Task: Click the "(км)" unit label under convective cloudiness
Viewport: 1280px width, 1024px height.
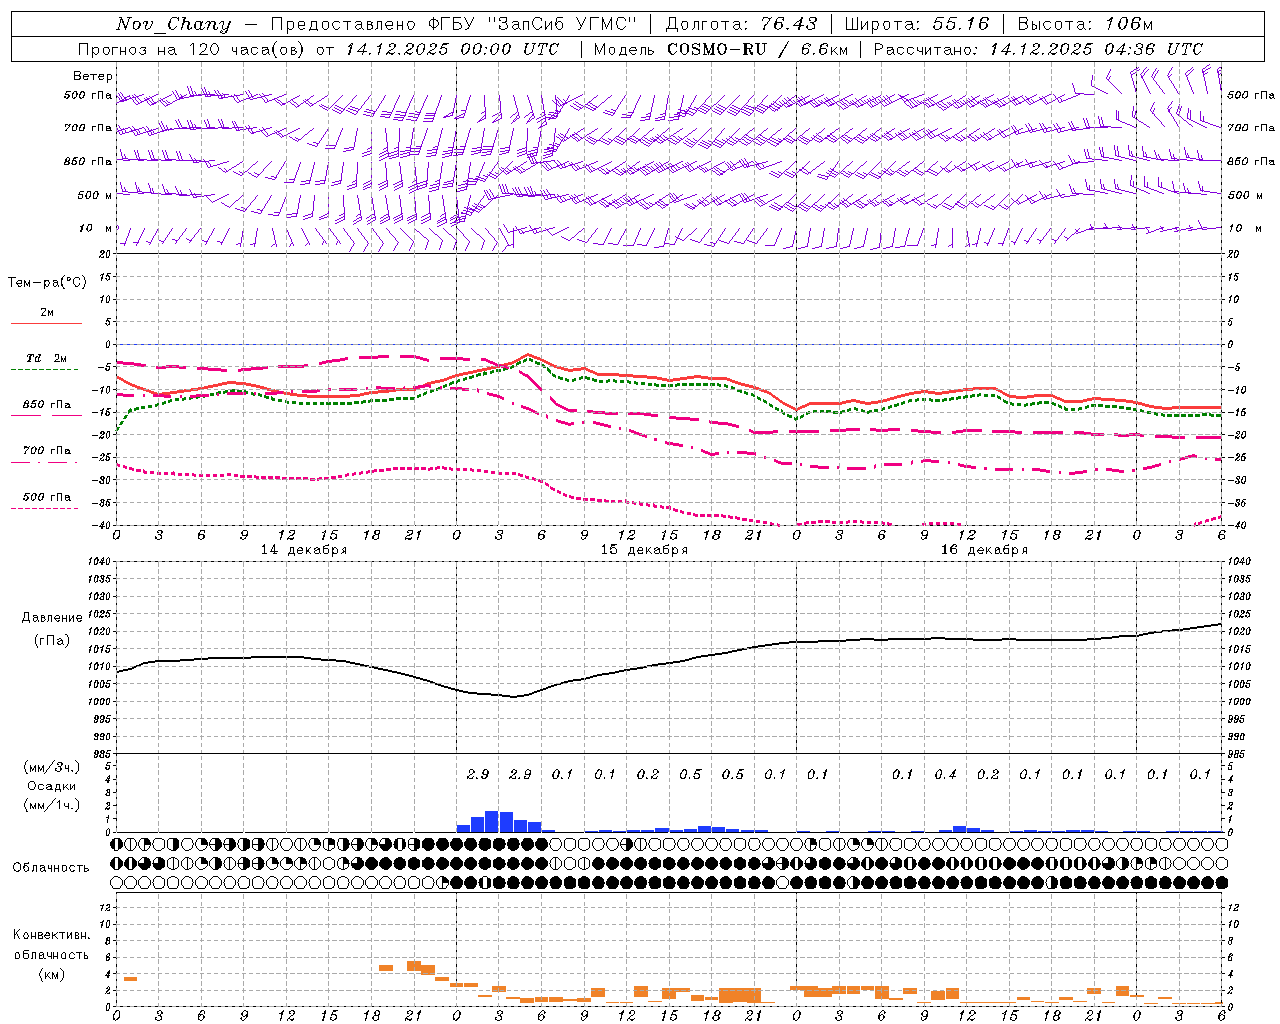Action: pyautogui.click(x=52, y=974)
